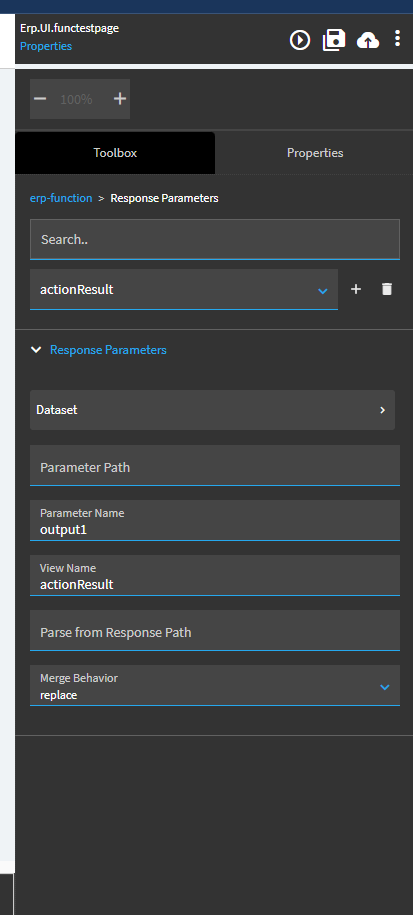Screen dimensions: 413x915
Task: Switch to the Properties tab
Action: tap(315, 153)
